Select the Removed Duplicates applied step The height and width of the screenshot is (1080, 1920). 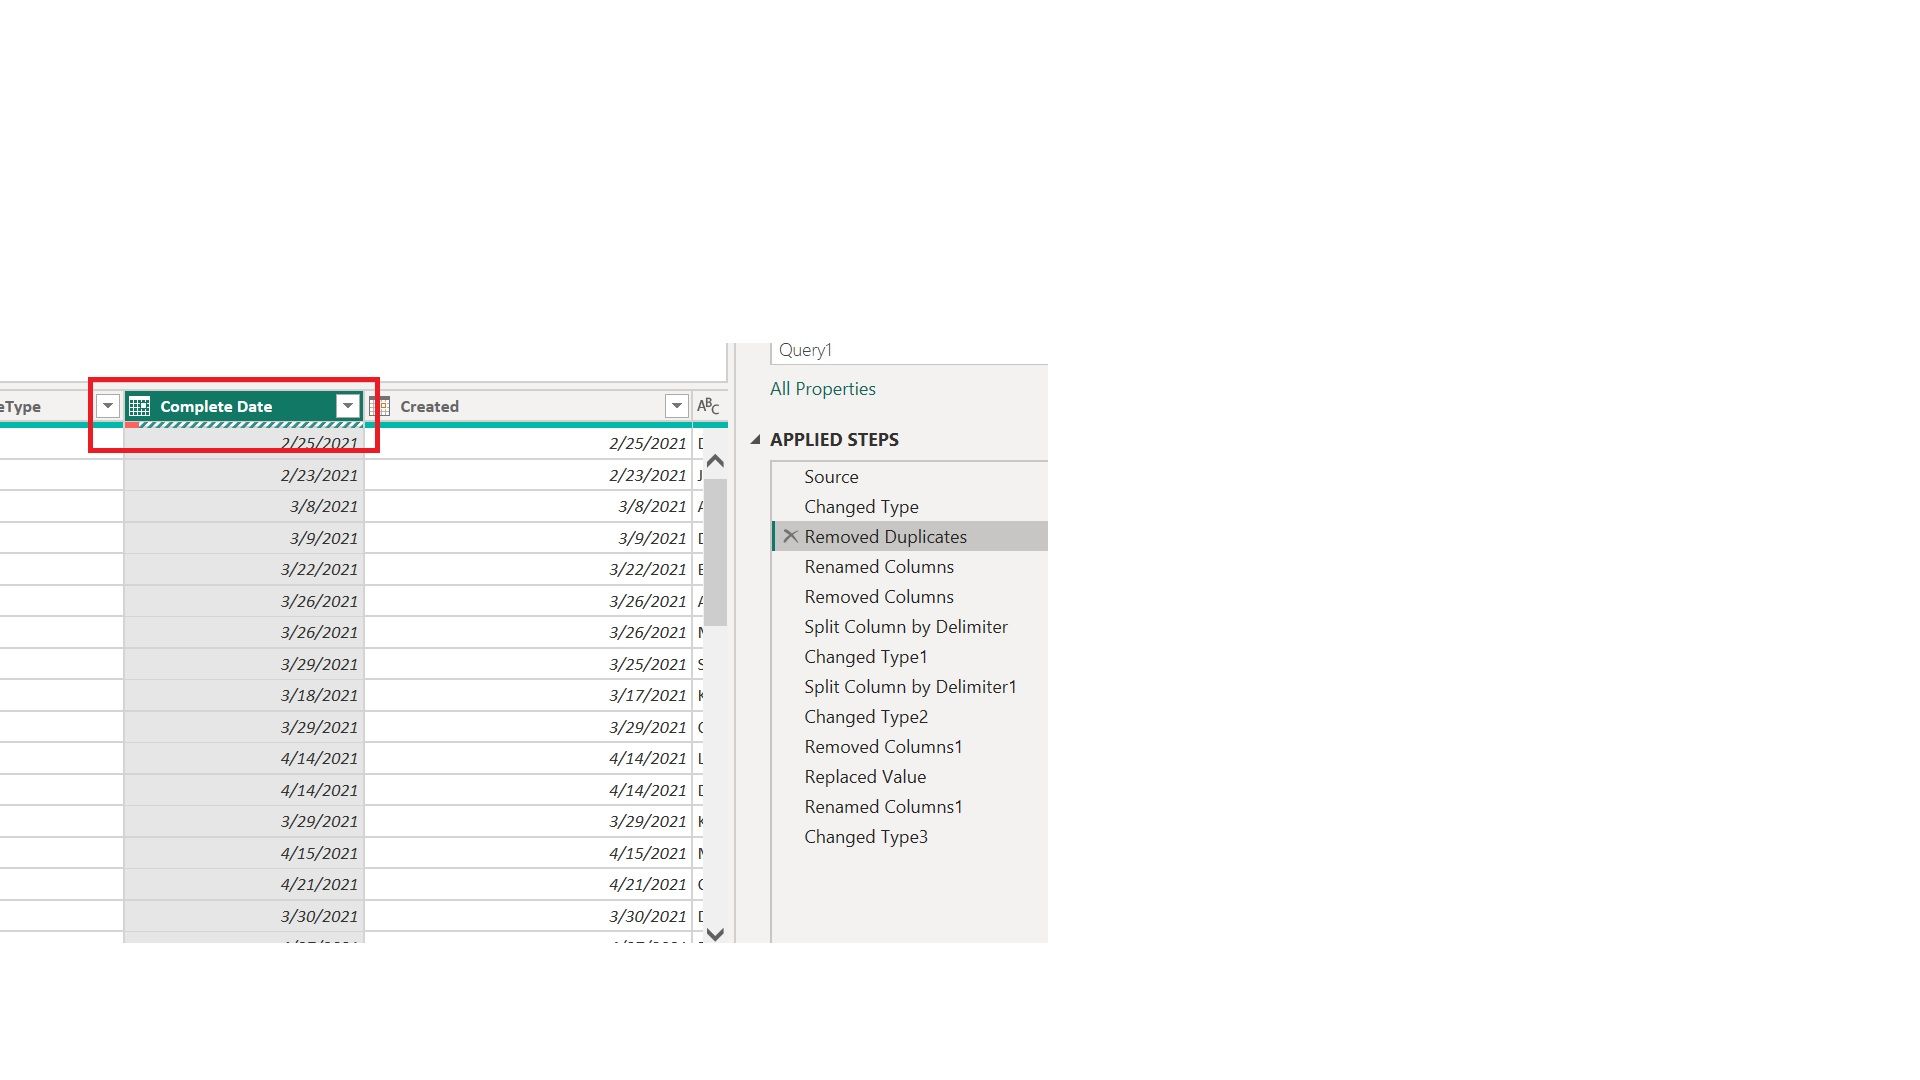coord(910,537)
